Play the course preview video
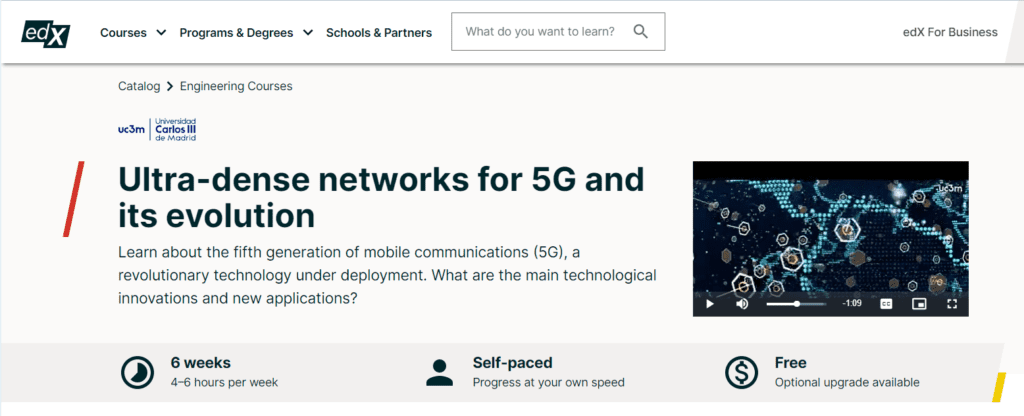This screenshot has height=416, width=1024. click(710, 304)
